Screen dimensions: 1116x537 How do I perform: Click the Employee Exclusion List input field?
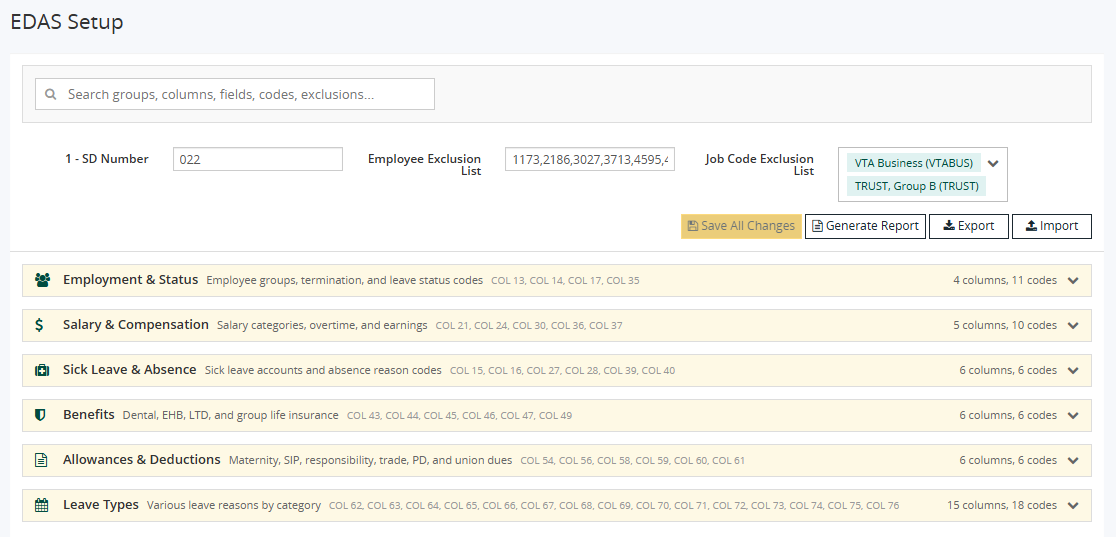(x=589, y=160)
